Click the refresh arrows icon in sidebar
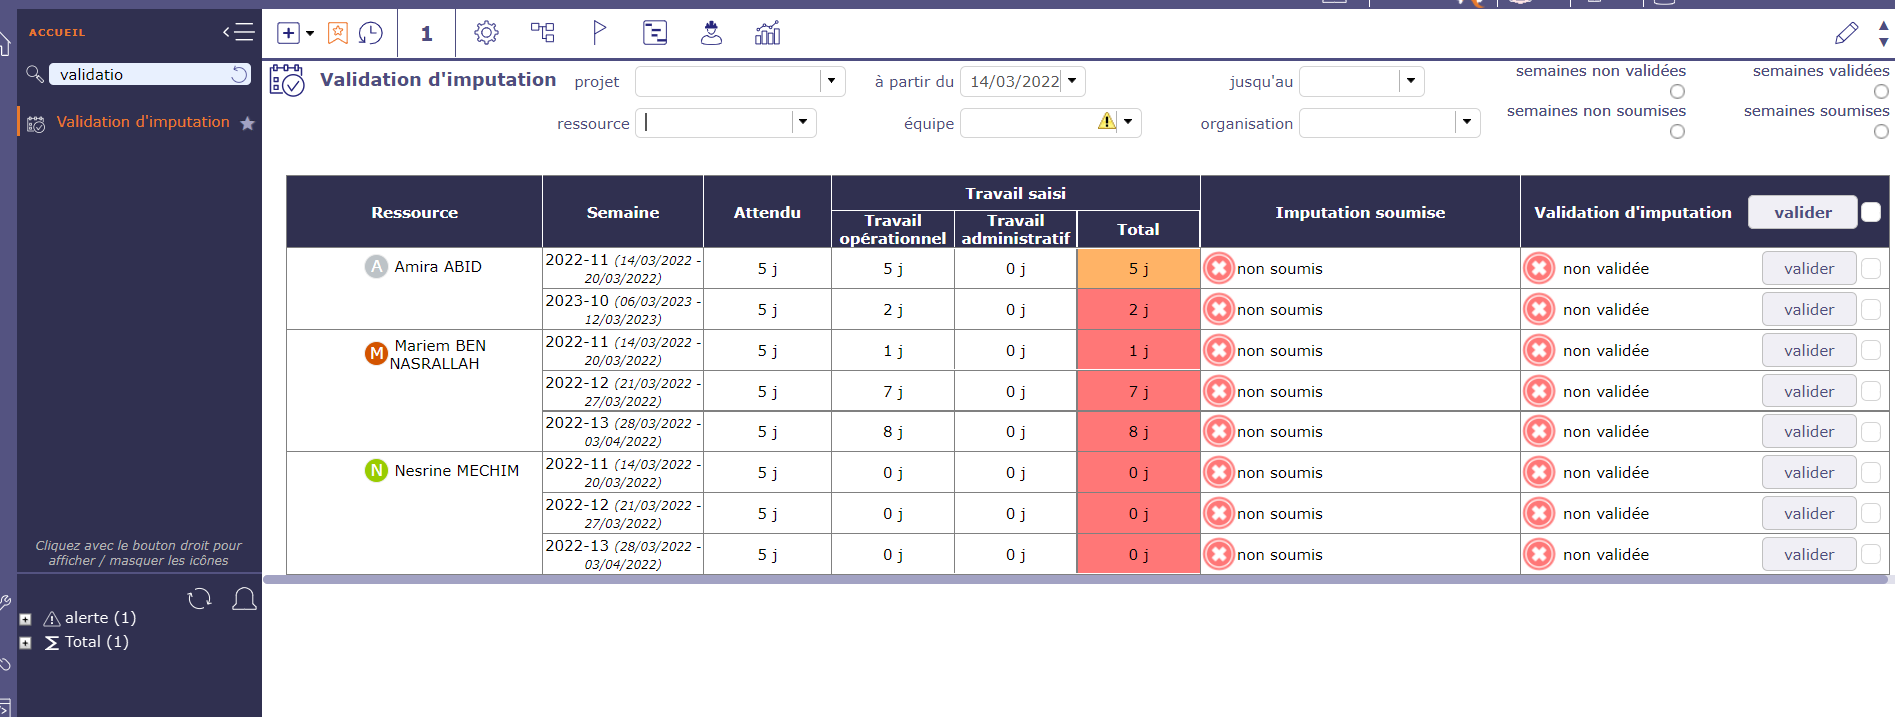Image resolution: width=1895 pixels, height=717 pixels. (199, 599)
